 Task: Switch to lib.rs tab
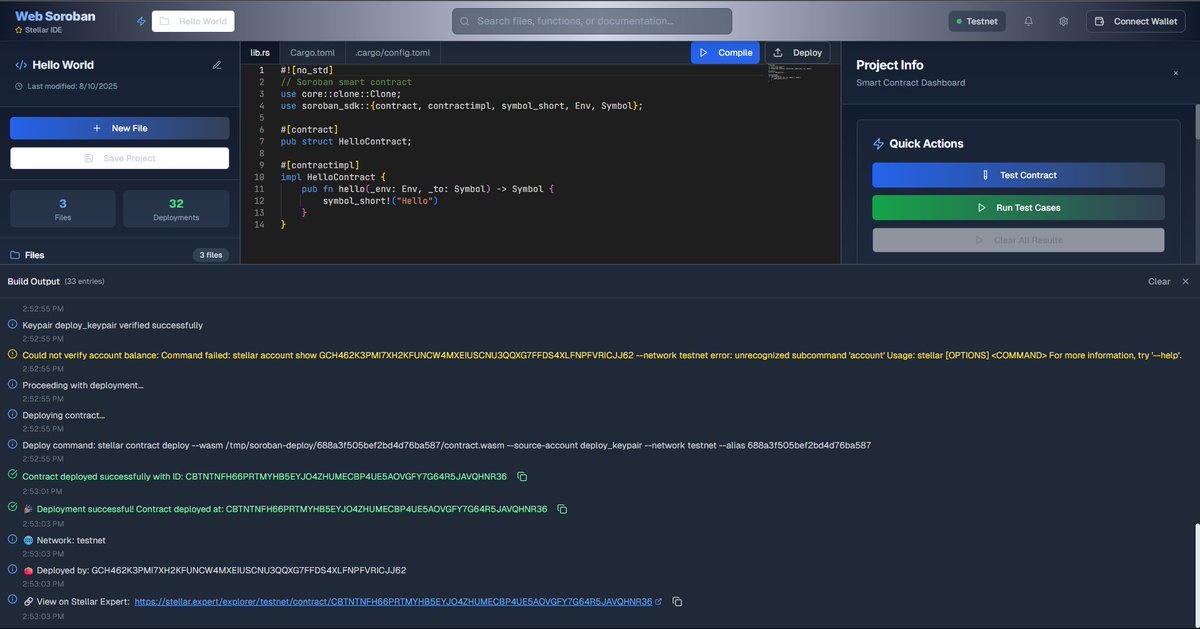[260, 52]
